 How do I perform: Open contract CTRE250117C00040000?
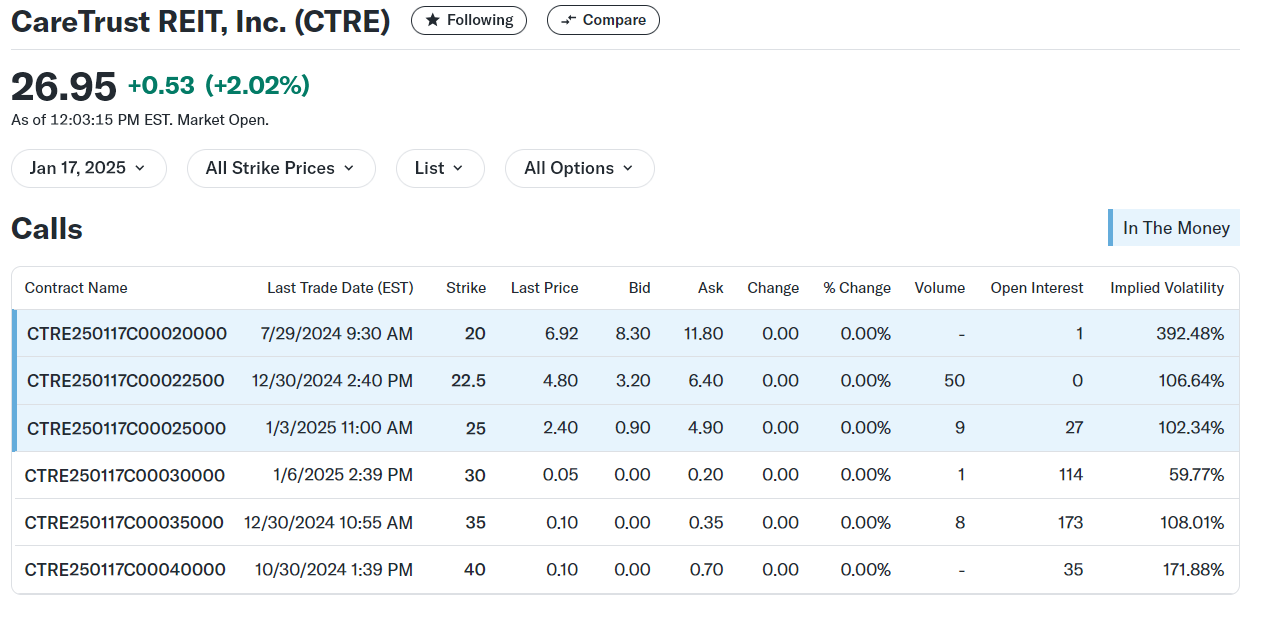coord(125,570)
